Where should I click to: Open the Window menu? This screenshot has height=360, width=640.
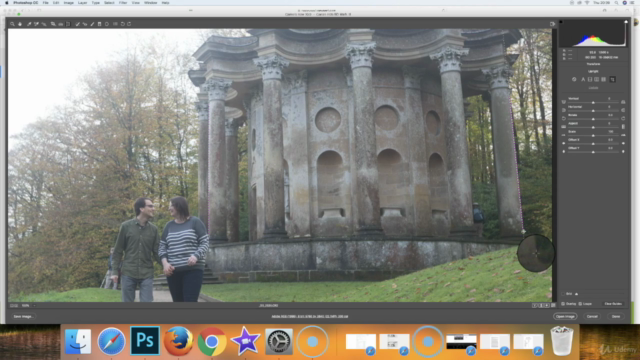[151, 3]
